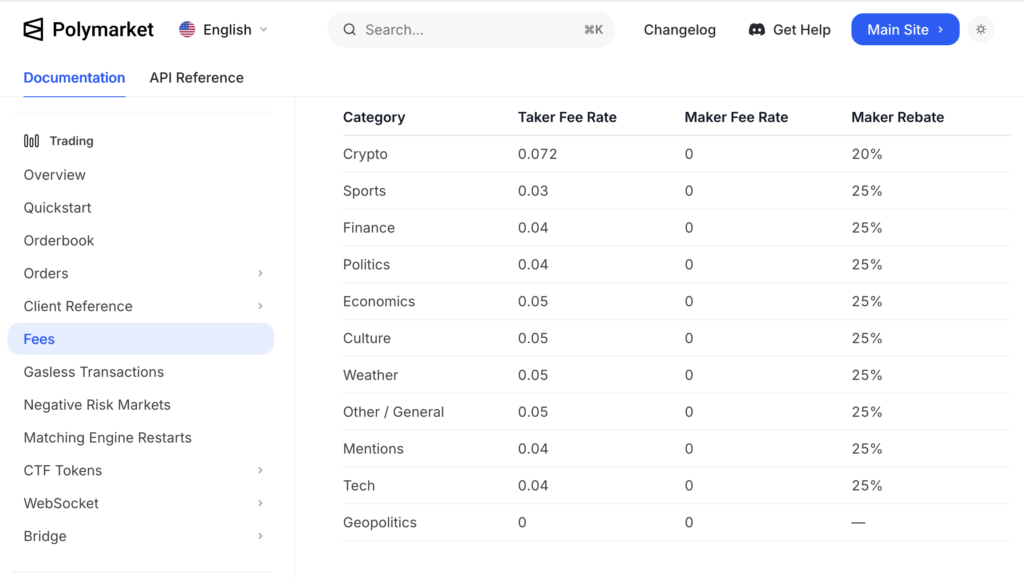Viewport: 1024px width, 577px height.
Task: Open the Changelog page
Action: (x=679, y=29)
